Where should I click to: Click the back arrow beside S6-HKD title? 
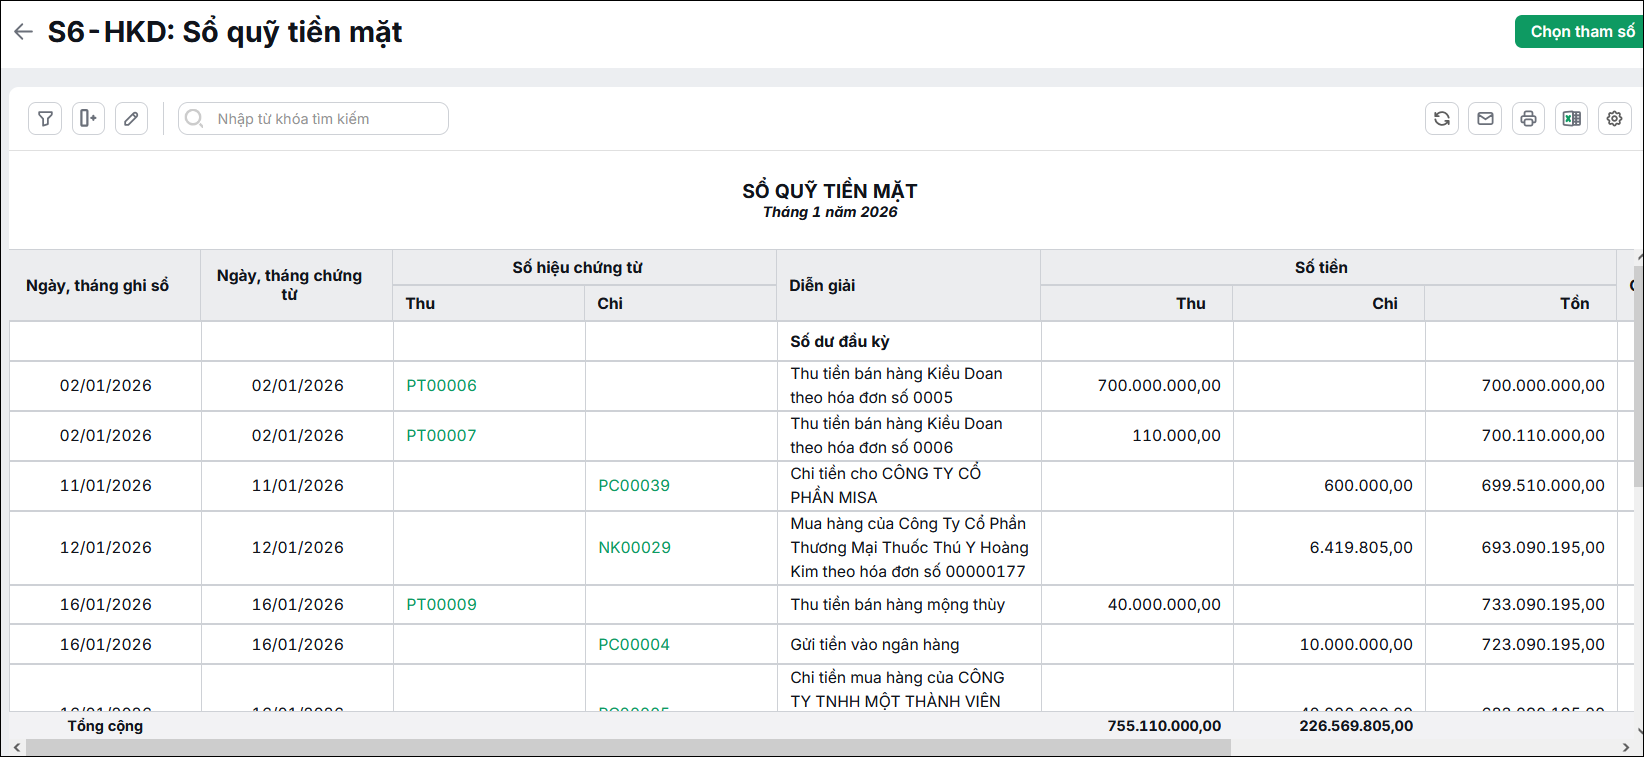(23, 32)
